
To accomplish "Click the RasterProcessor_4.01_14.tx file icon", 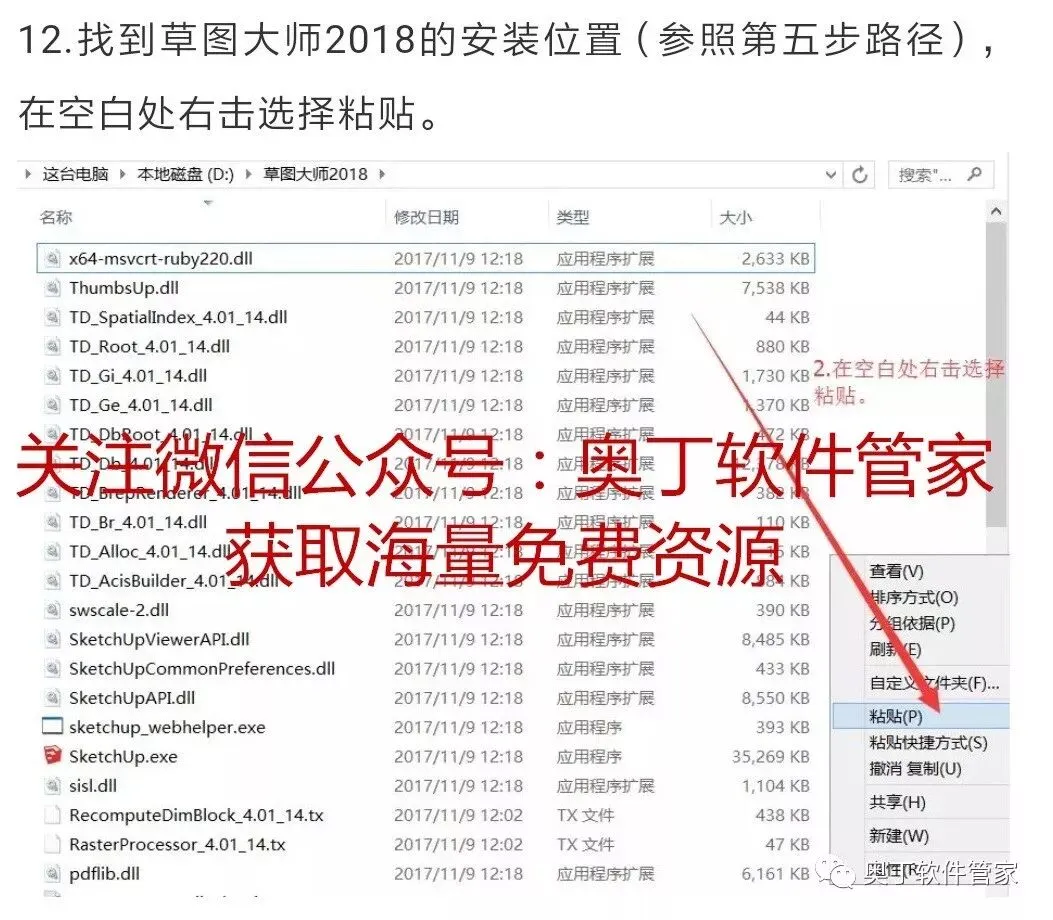I will pos(52,845).
